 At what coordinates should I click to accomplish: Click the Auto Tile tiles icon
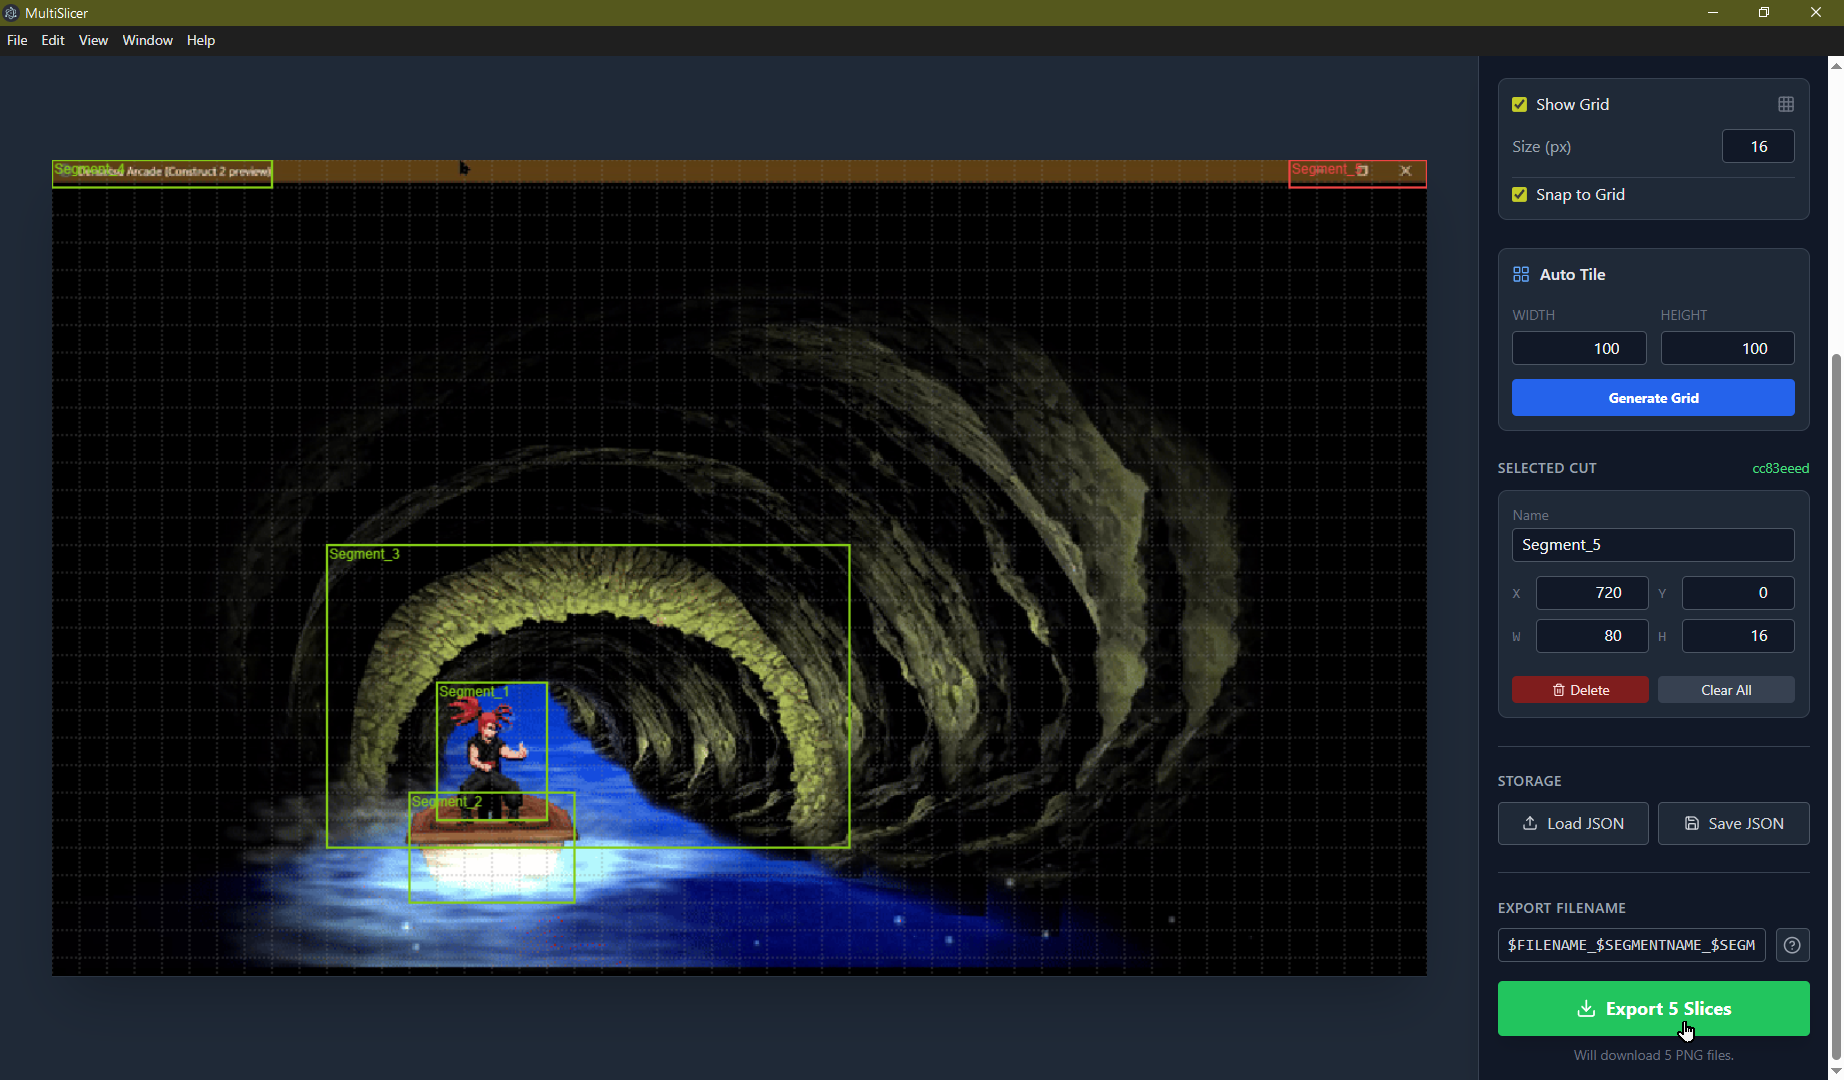pyautogui.click(x=1521, y=274)
